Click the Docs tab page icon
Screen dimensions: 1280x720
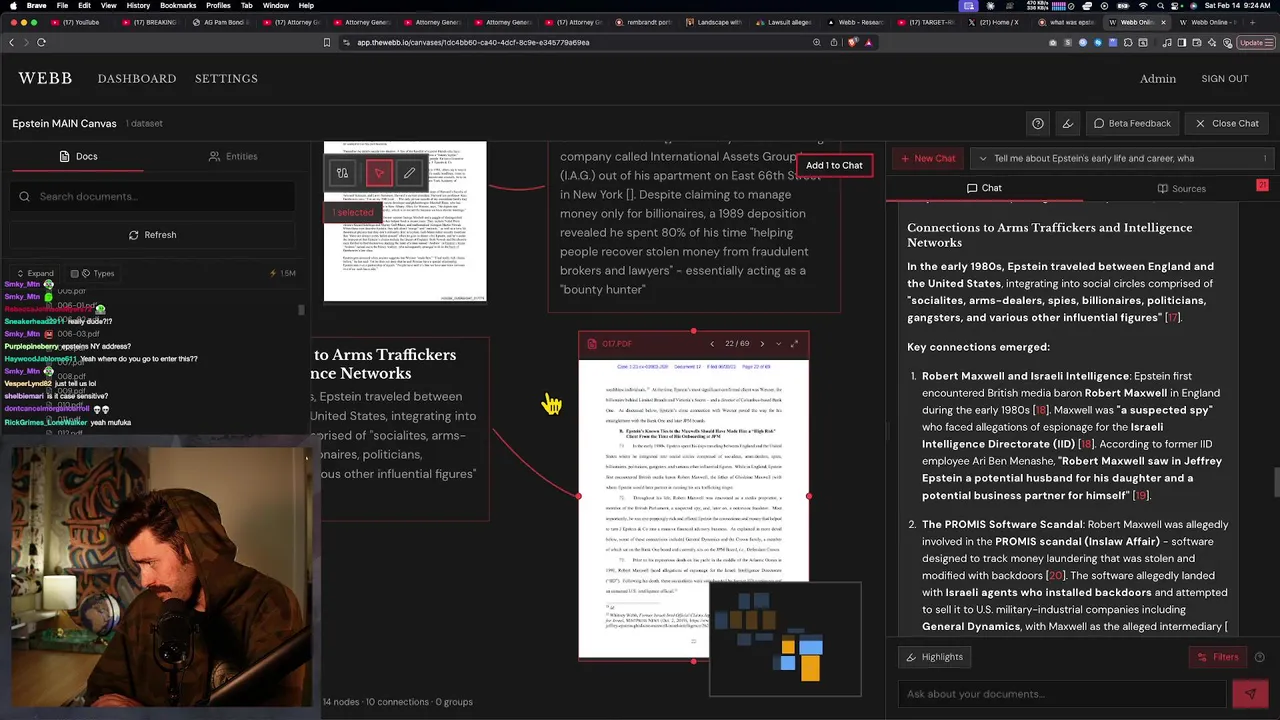pos(64,156)
